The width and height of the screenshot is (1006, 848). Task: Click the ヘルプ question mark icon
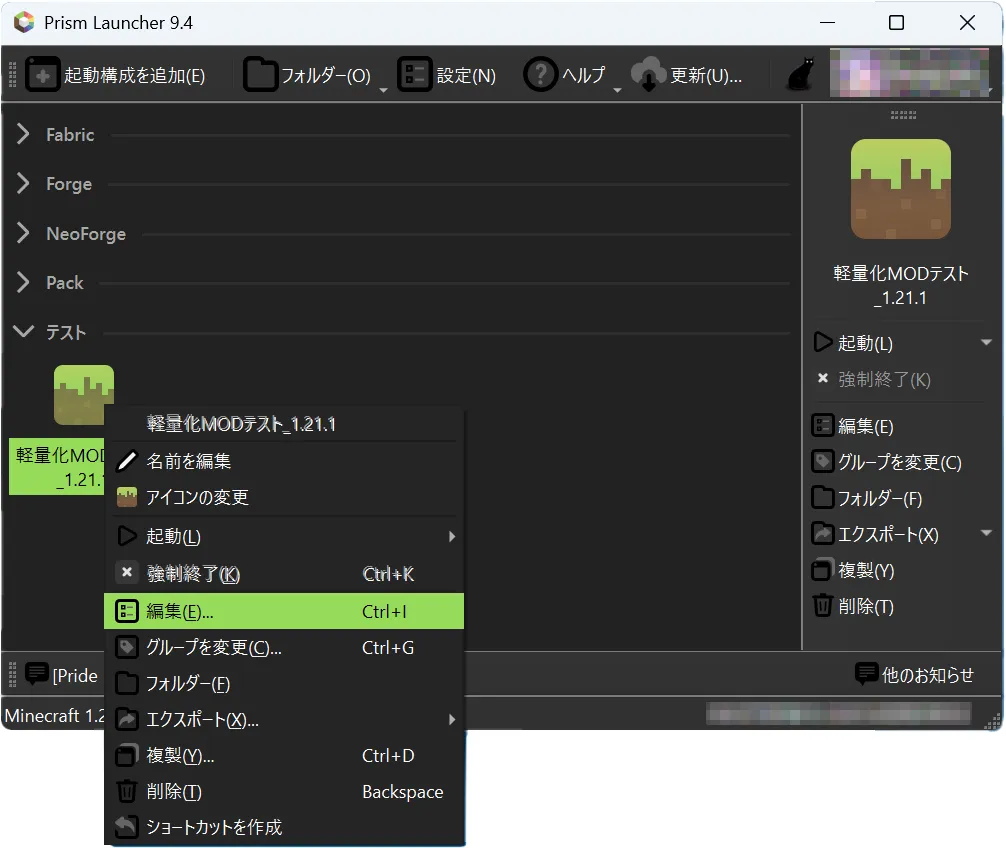(x=540, y=75)
